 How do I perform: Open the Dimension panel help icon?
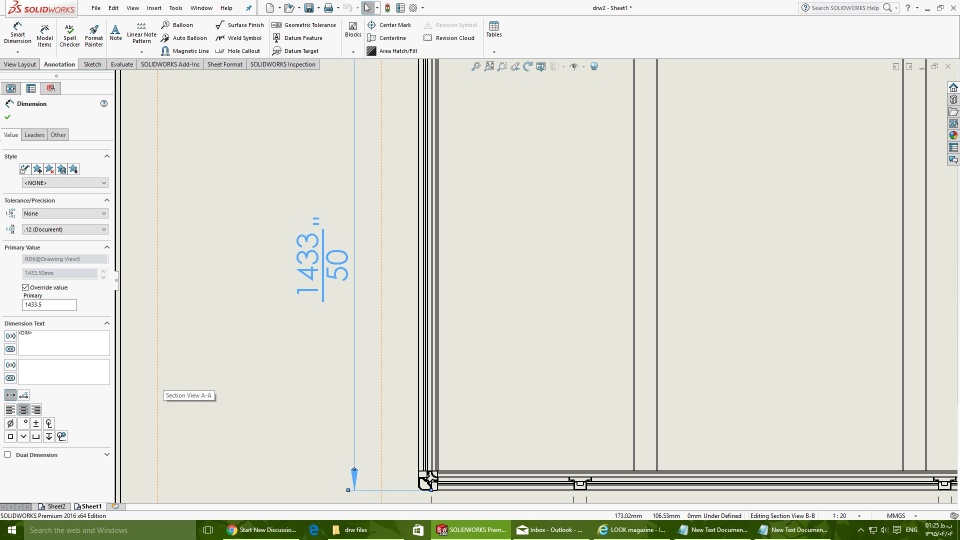(x=103, y=103)
